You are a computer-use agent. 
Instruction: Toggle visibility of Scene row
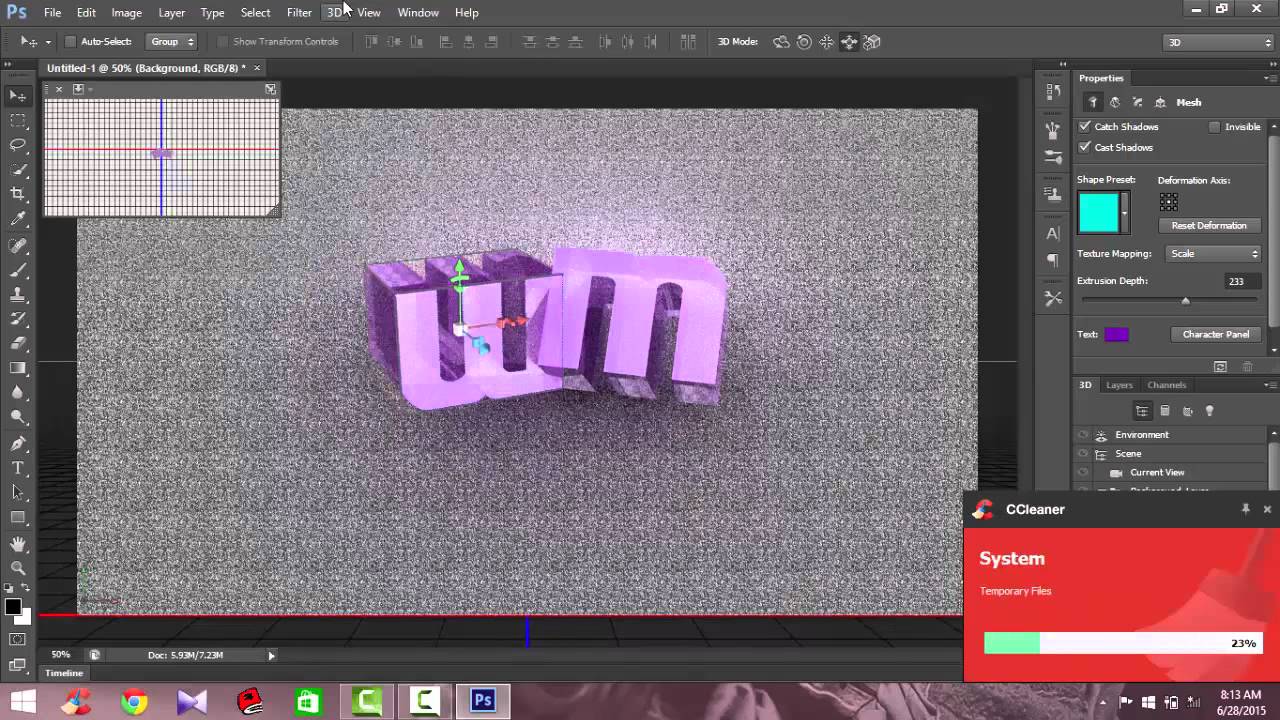[1082, 454]
